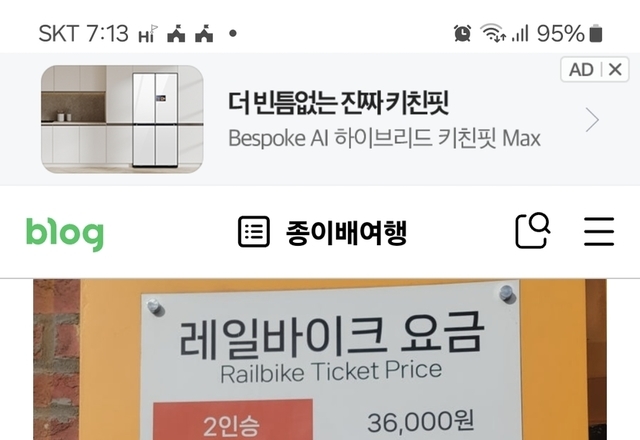Screen dimensions: 640x440
Task: Tap the battery indicator icon
Action: (x=596, y=33)
